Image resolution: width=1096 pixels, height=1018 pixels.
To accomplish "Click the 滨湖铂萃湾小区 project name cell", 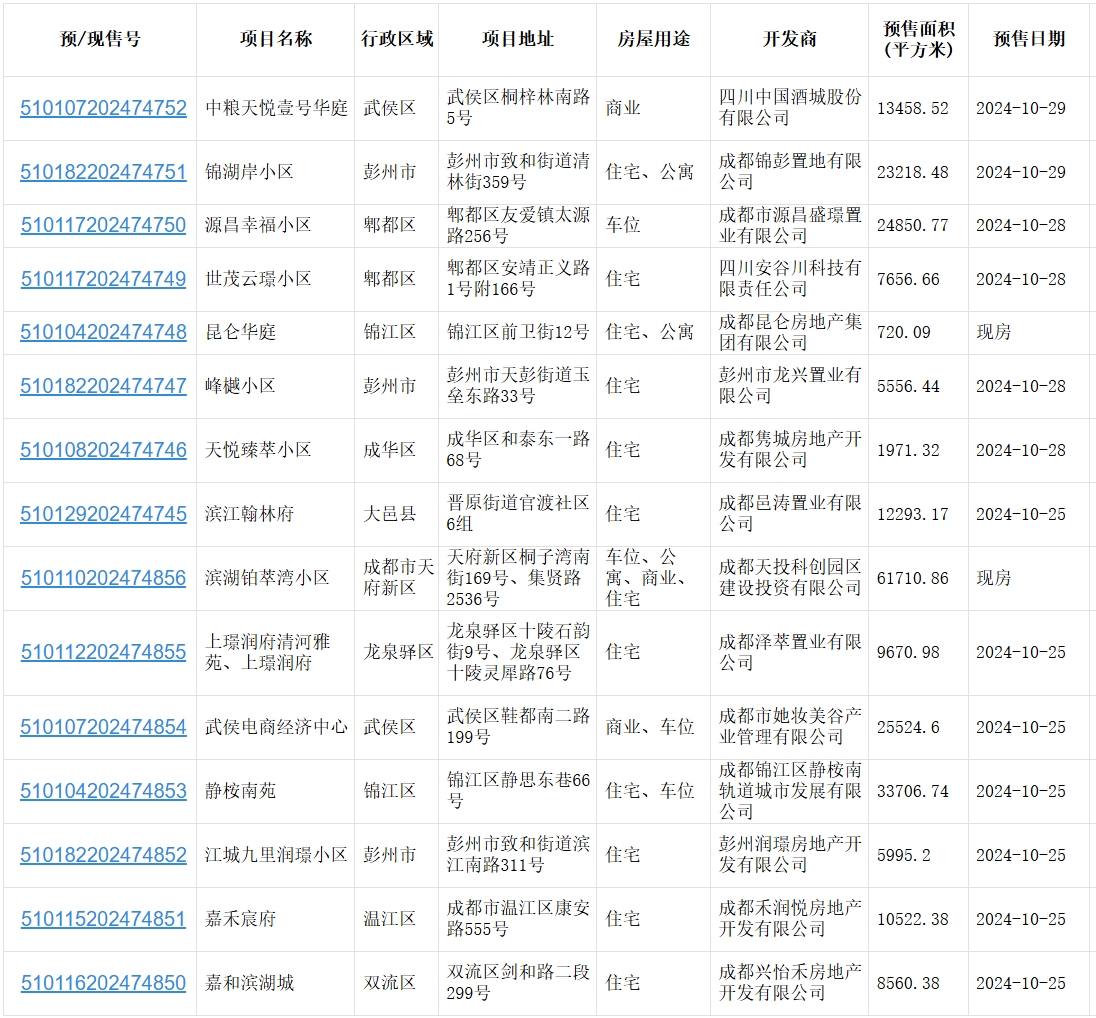I will 267,578.
